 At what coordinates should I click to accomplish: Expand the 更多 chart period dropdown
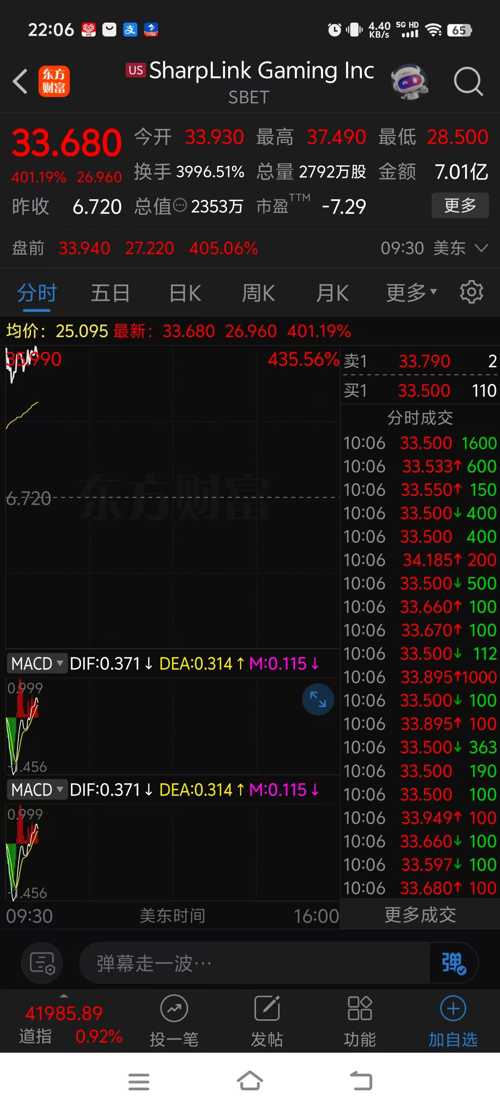[x=411, y=293]
